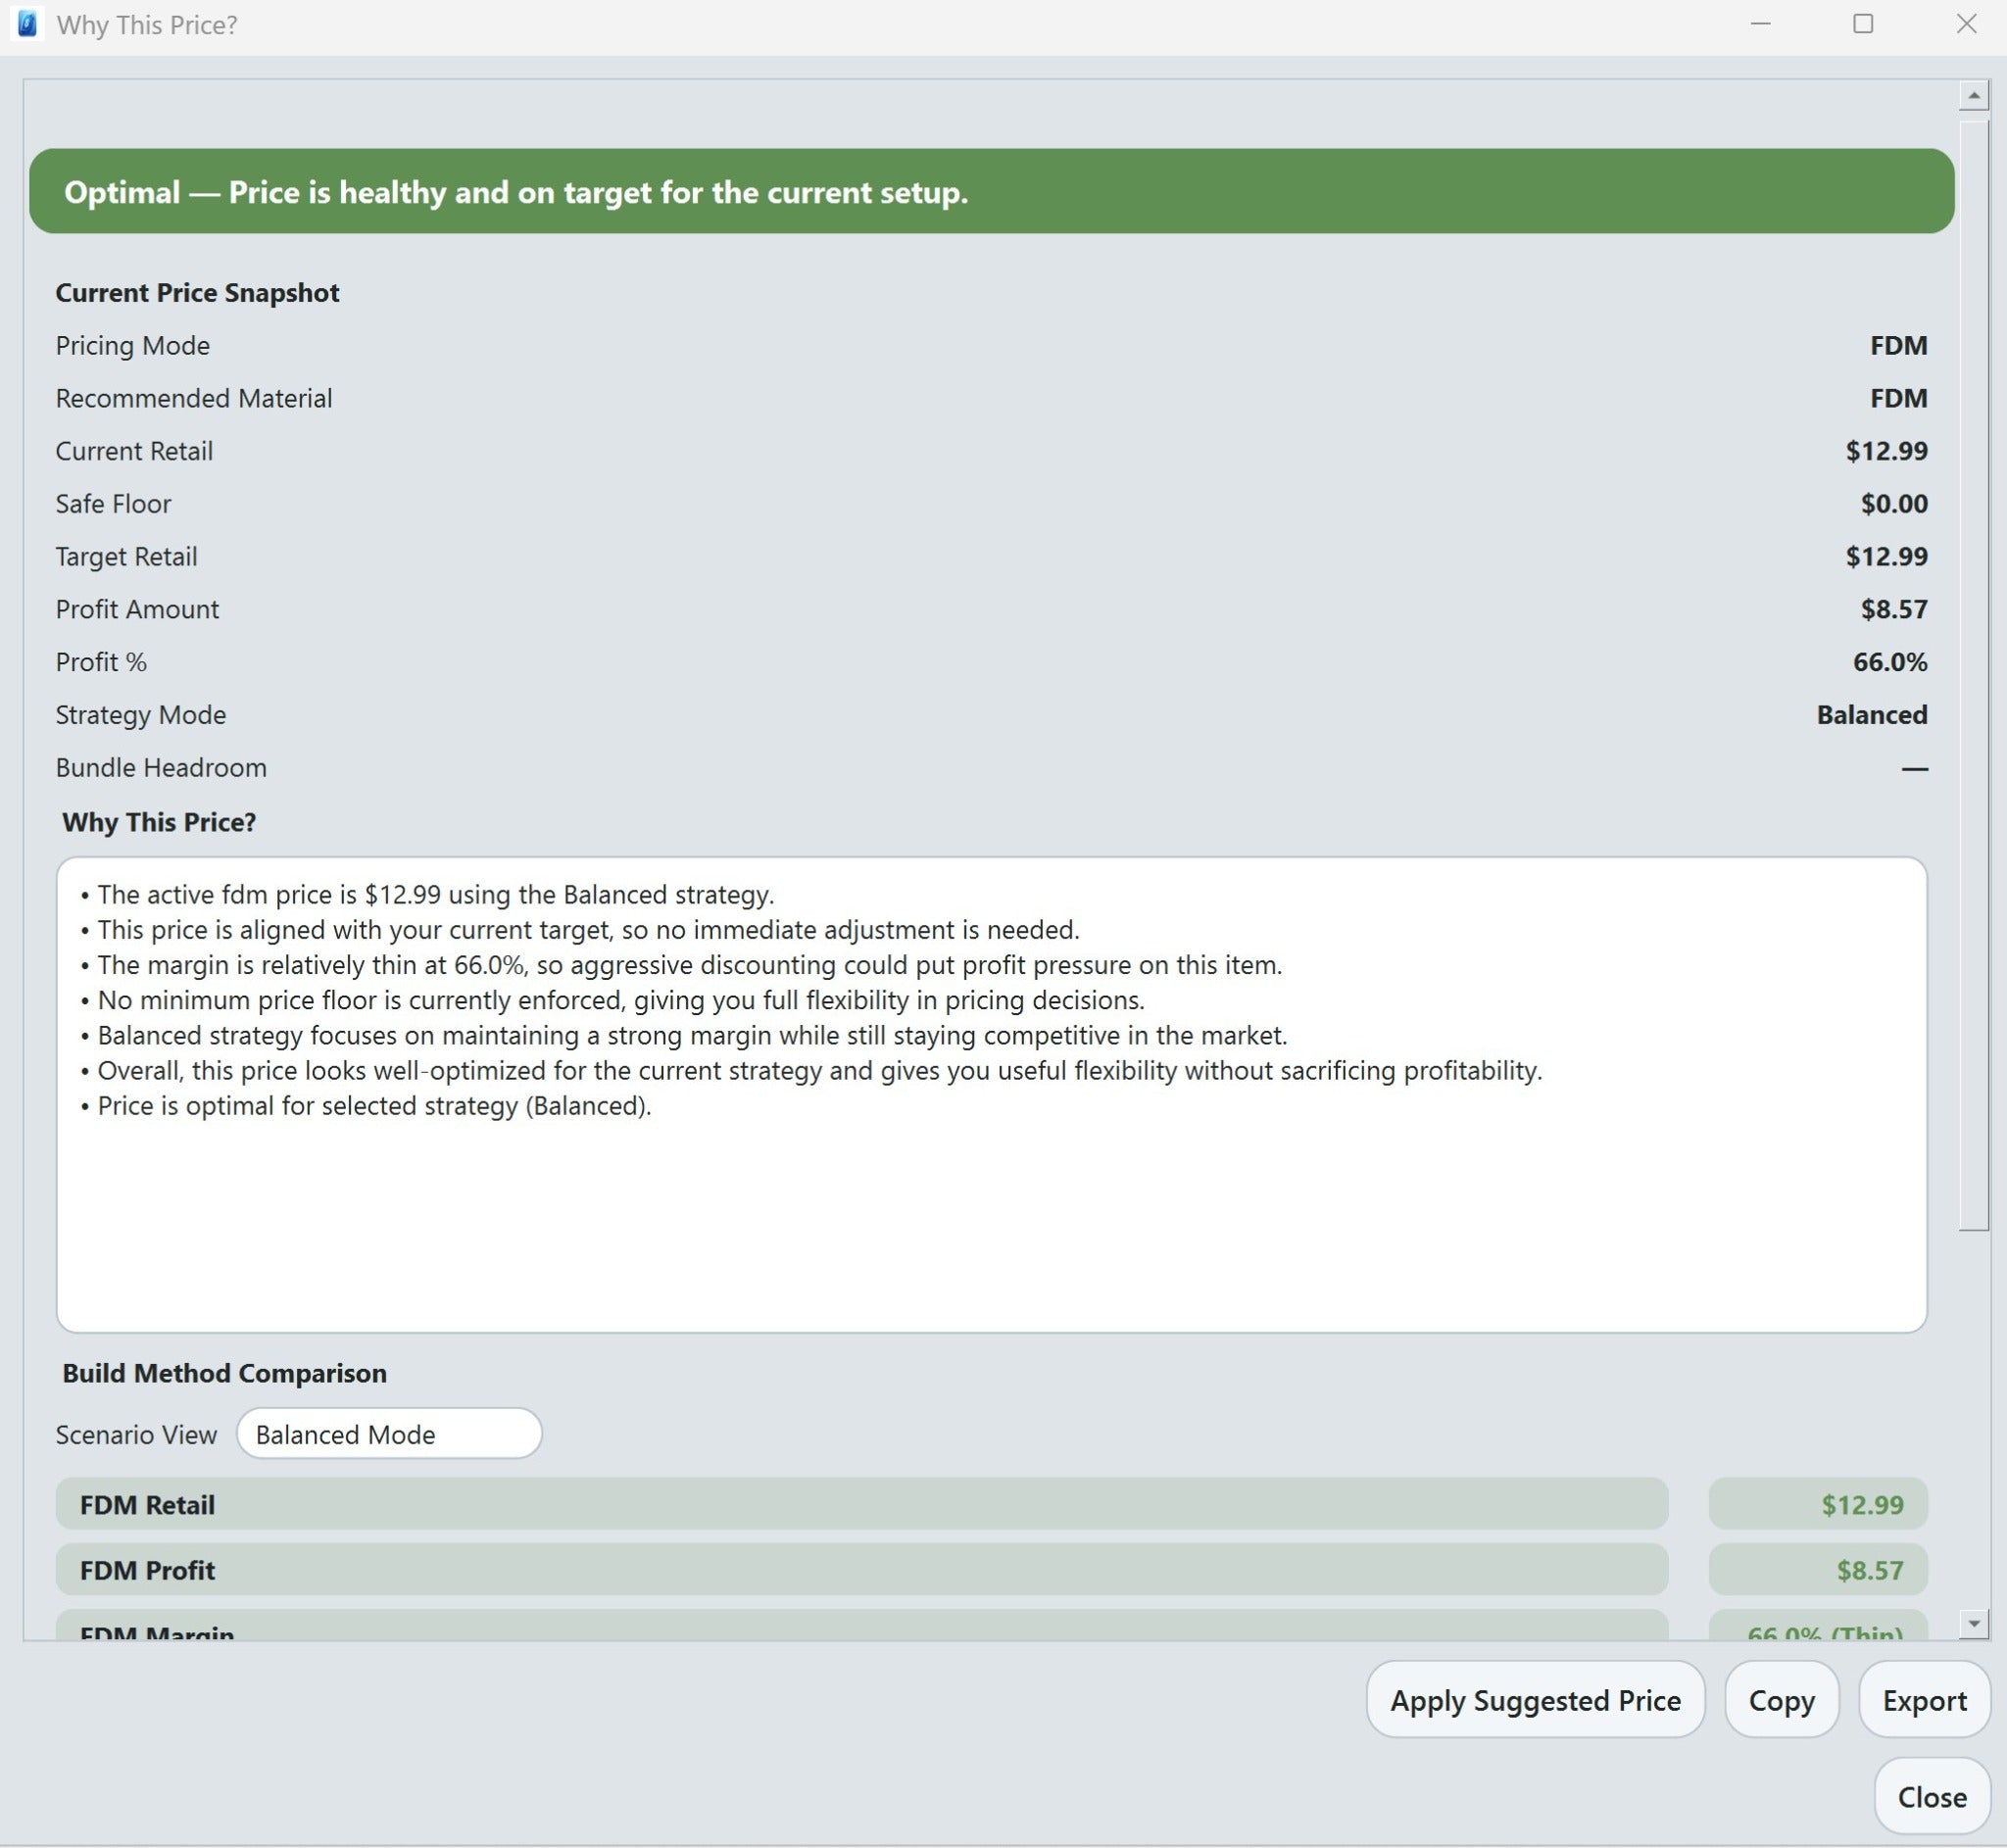Image resolution: width=2007 pixels, height=1848 pixels.
Task: Click the FDM Margin row
Action: (862, 1630)
